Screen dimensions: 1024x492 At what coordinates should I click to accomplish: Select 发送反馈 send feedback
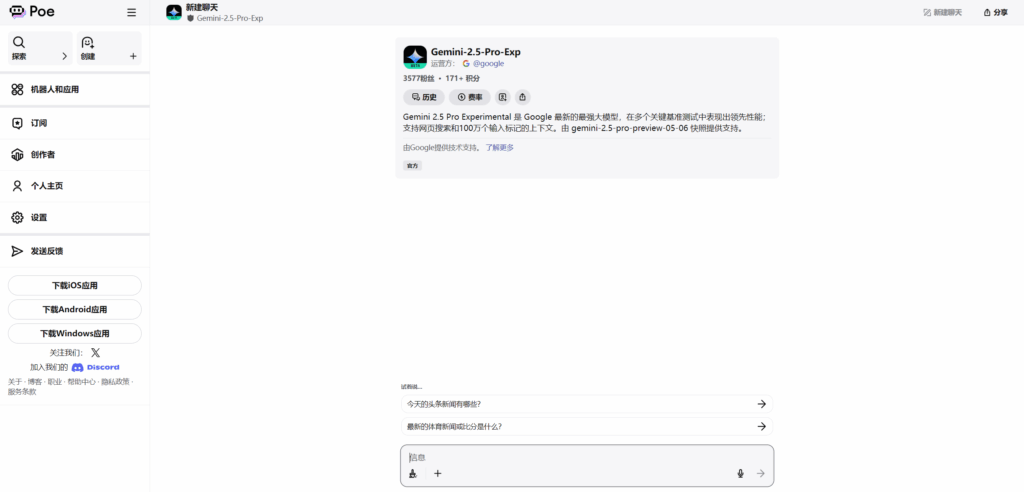(74, 251)
